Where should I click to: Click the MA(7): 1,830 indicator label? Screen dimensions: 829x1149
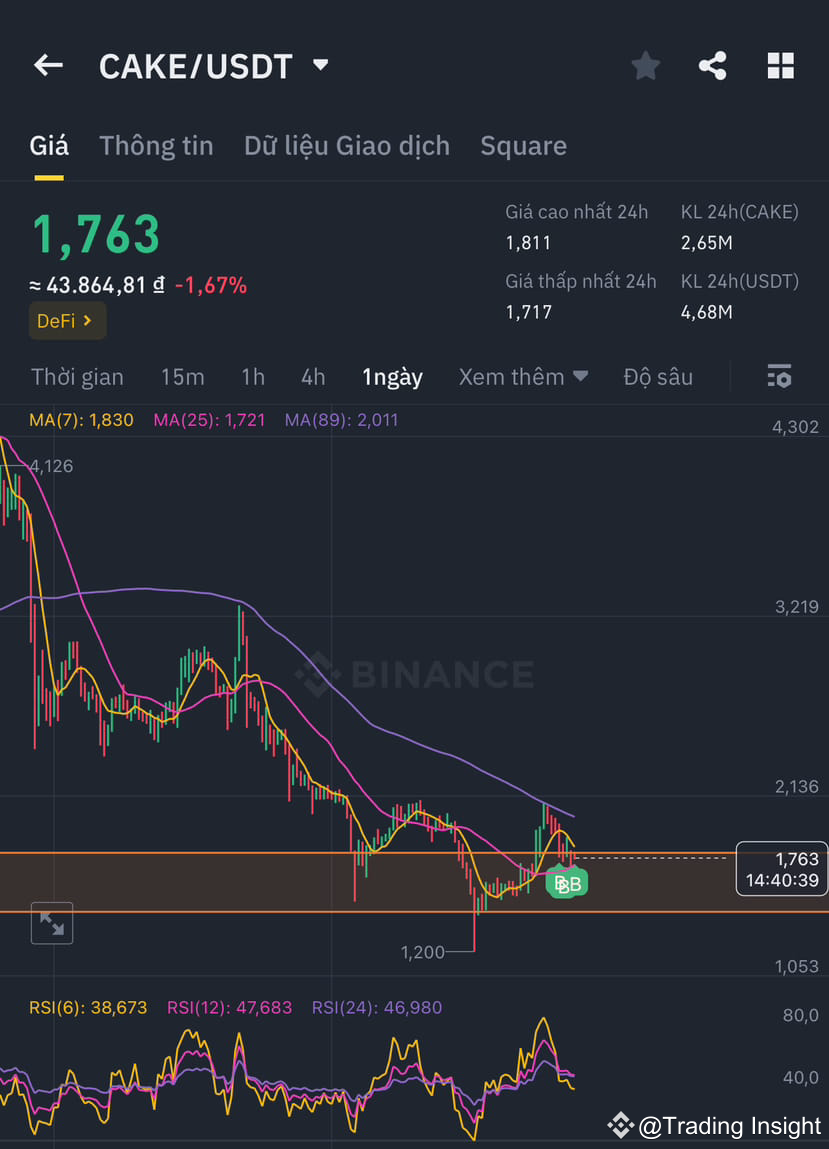tap(81, 420)
